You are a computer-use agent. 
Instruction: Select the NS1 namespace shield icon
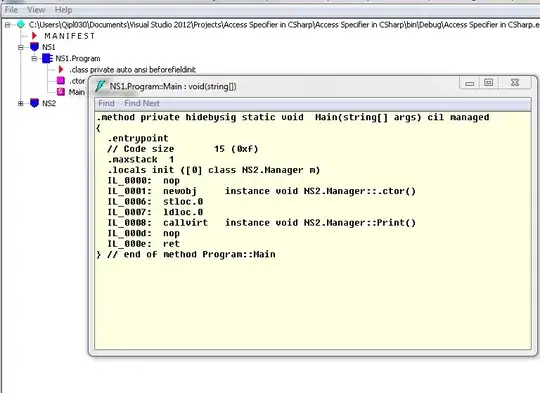(x=34, y=46)
